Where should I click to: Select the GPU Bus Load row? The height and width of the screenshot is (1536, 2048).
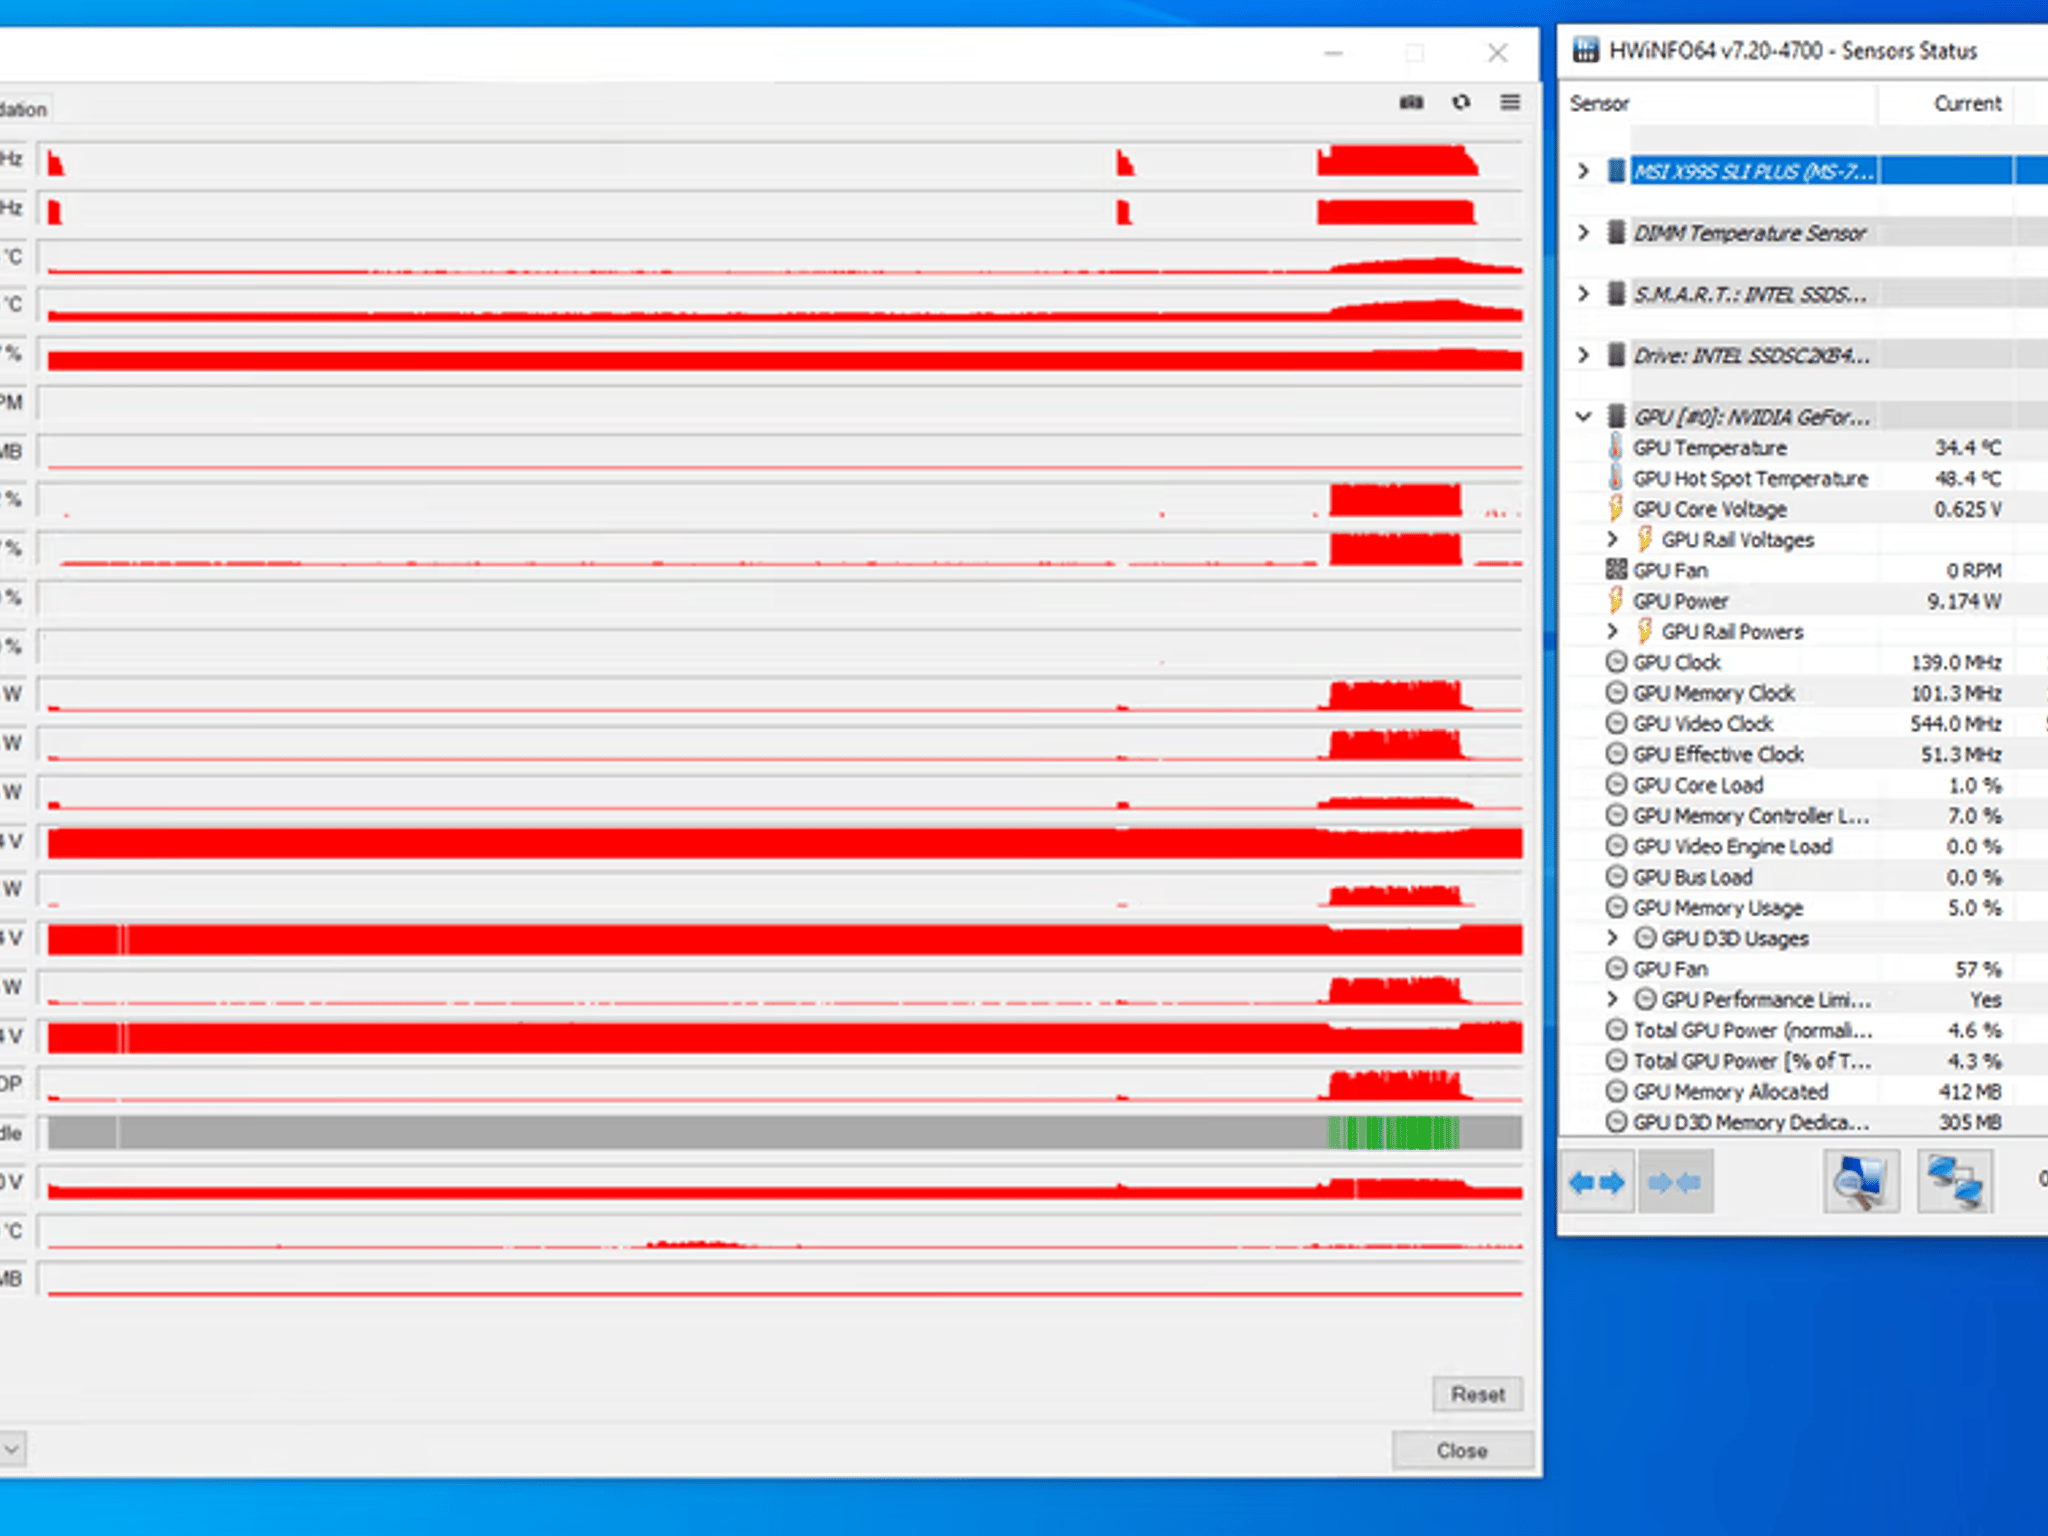(1804, 877)
